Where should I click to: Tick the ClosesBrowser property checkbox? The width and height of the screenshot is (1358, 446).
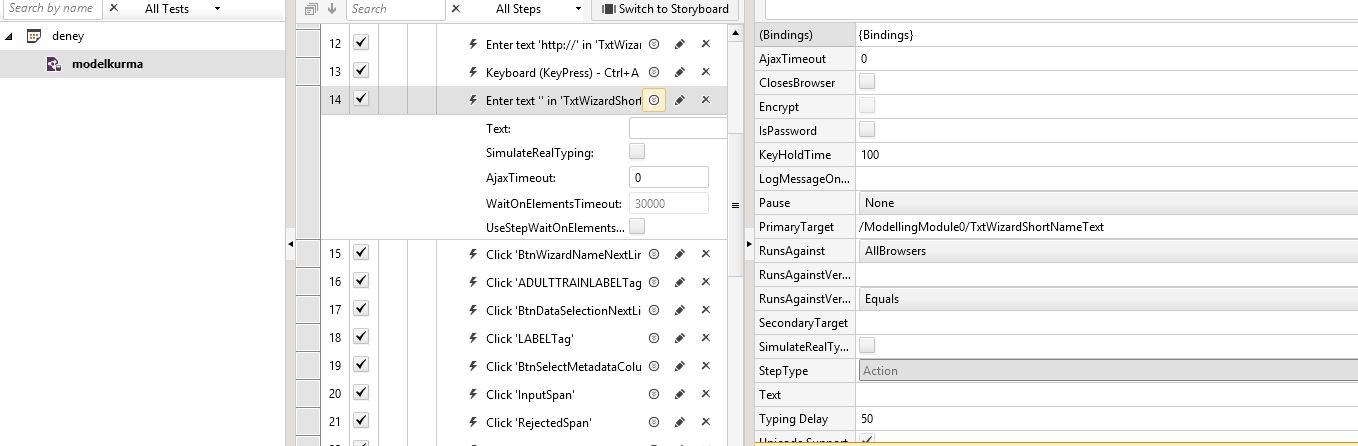click(x=868, y=82)
